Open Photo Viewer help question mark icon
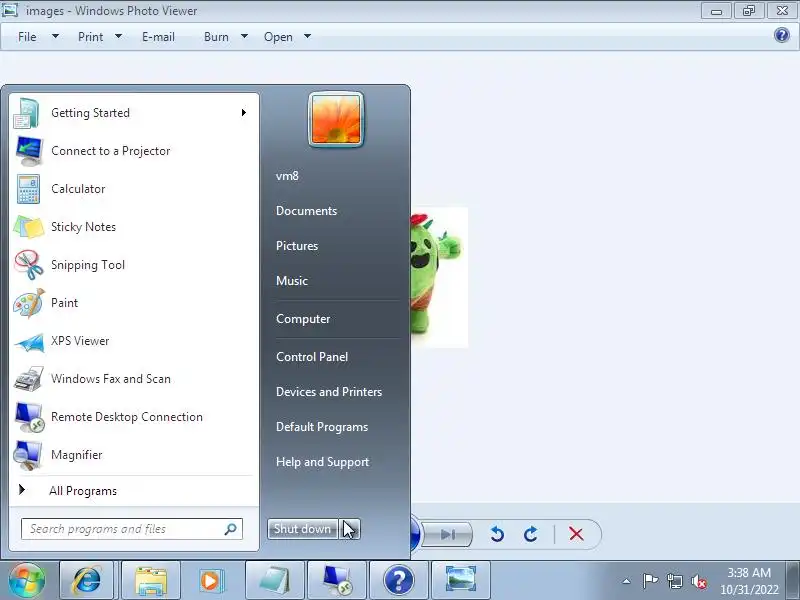This screenshot has width=800, height=600. pyautogui.click(x=782, y=35)
